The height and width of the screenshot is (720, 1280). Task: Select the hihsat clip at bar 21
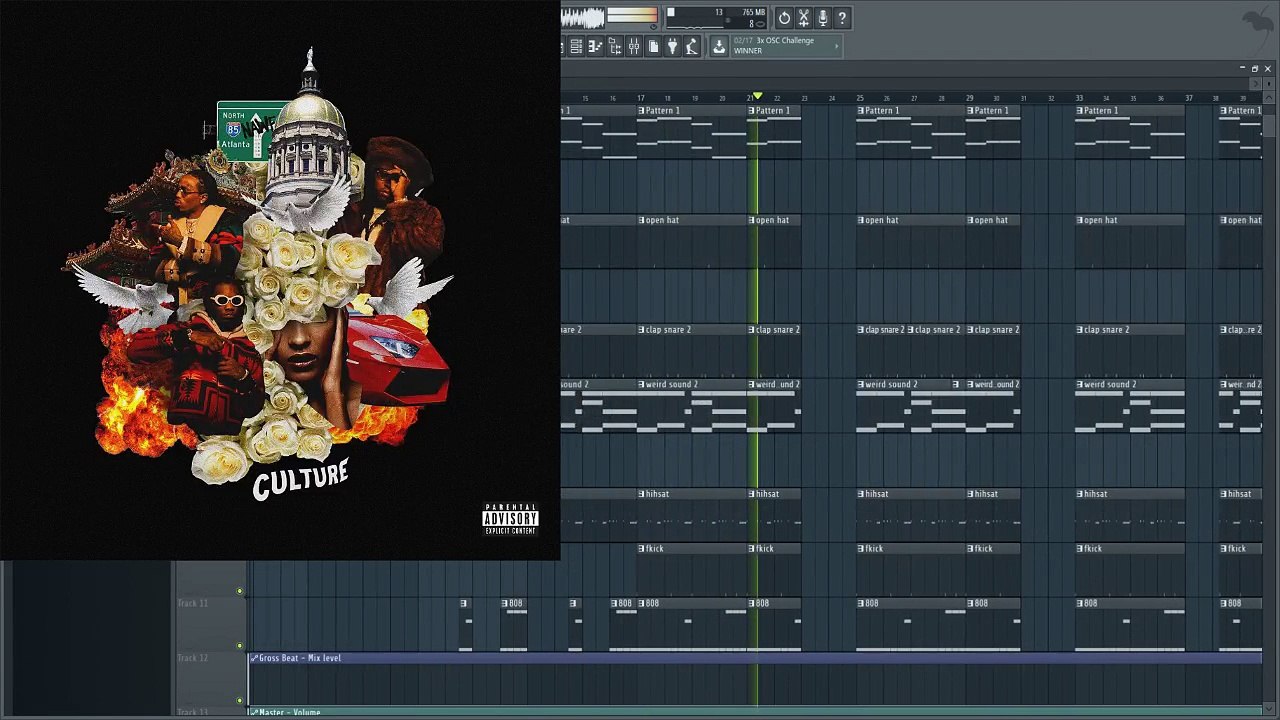[775, 516]
